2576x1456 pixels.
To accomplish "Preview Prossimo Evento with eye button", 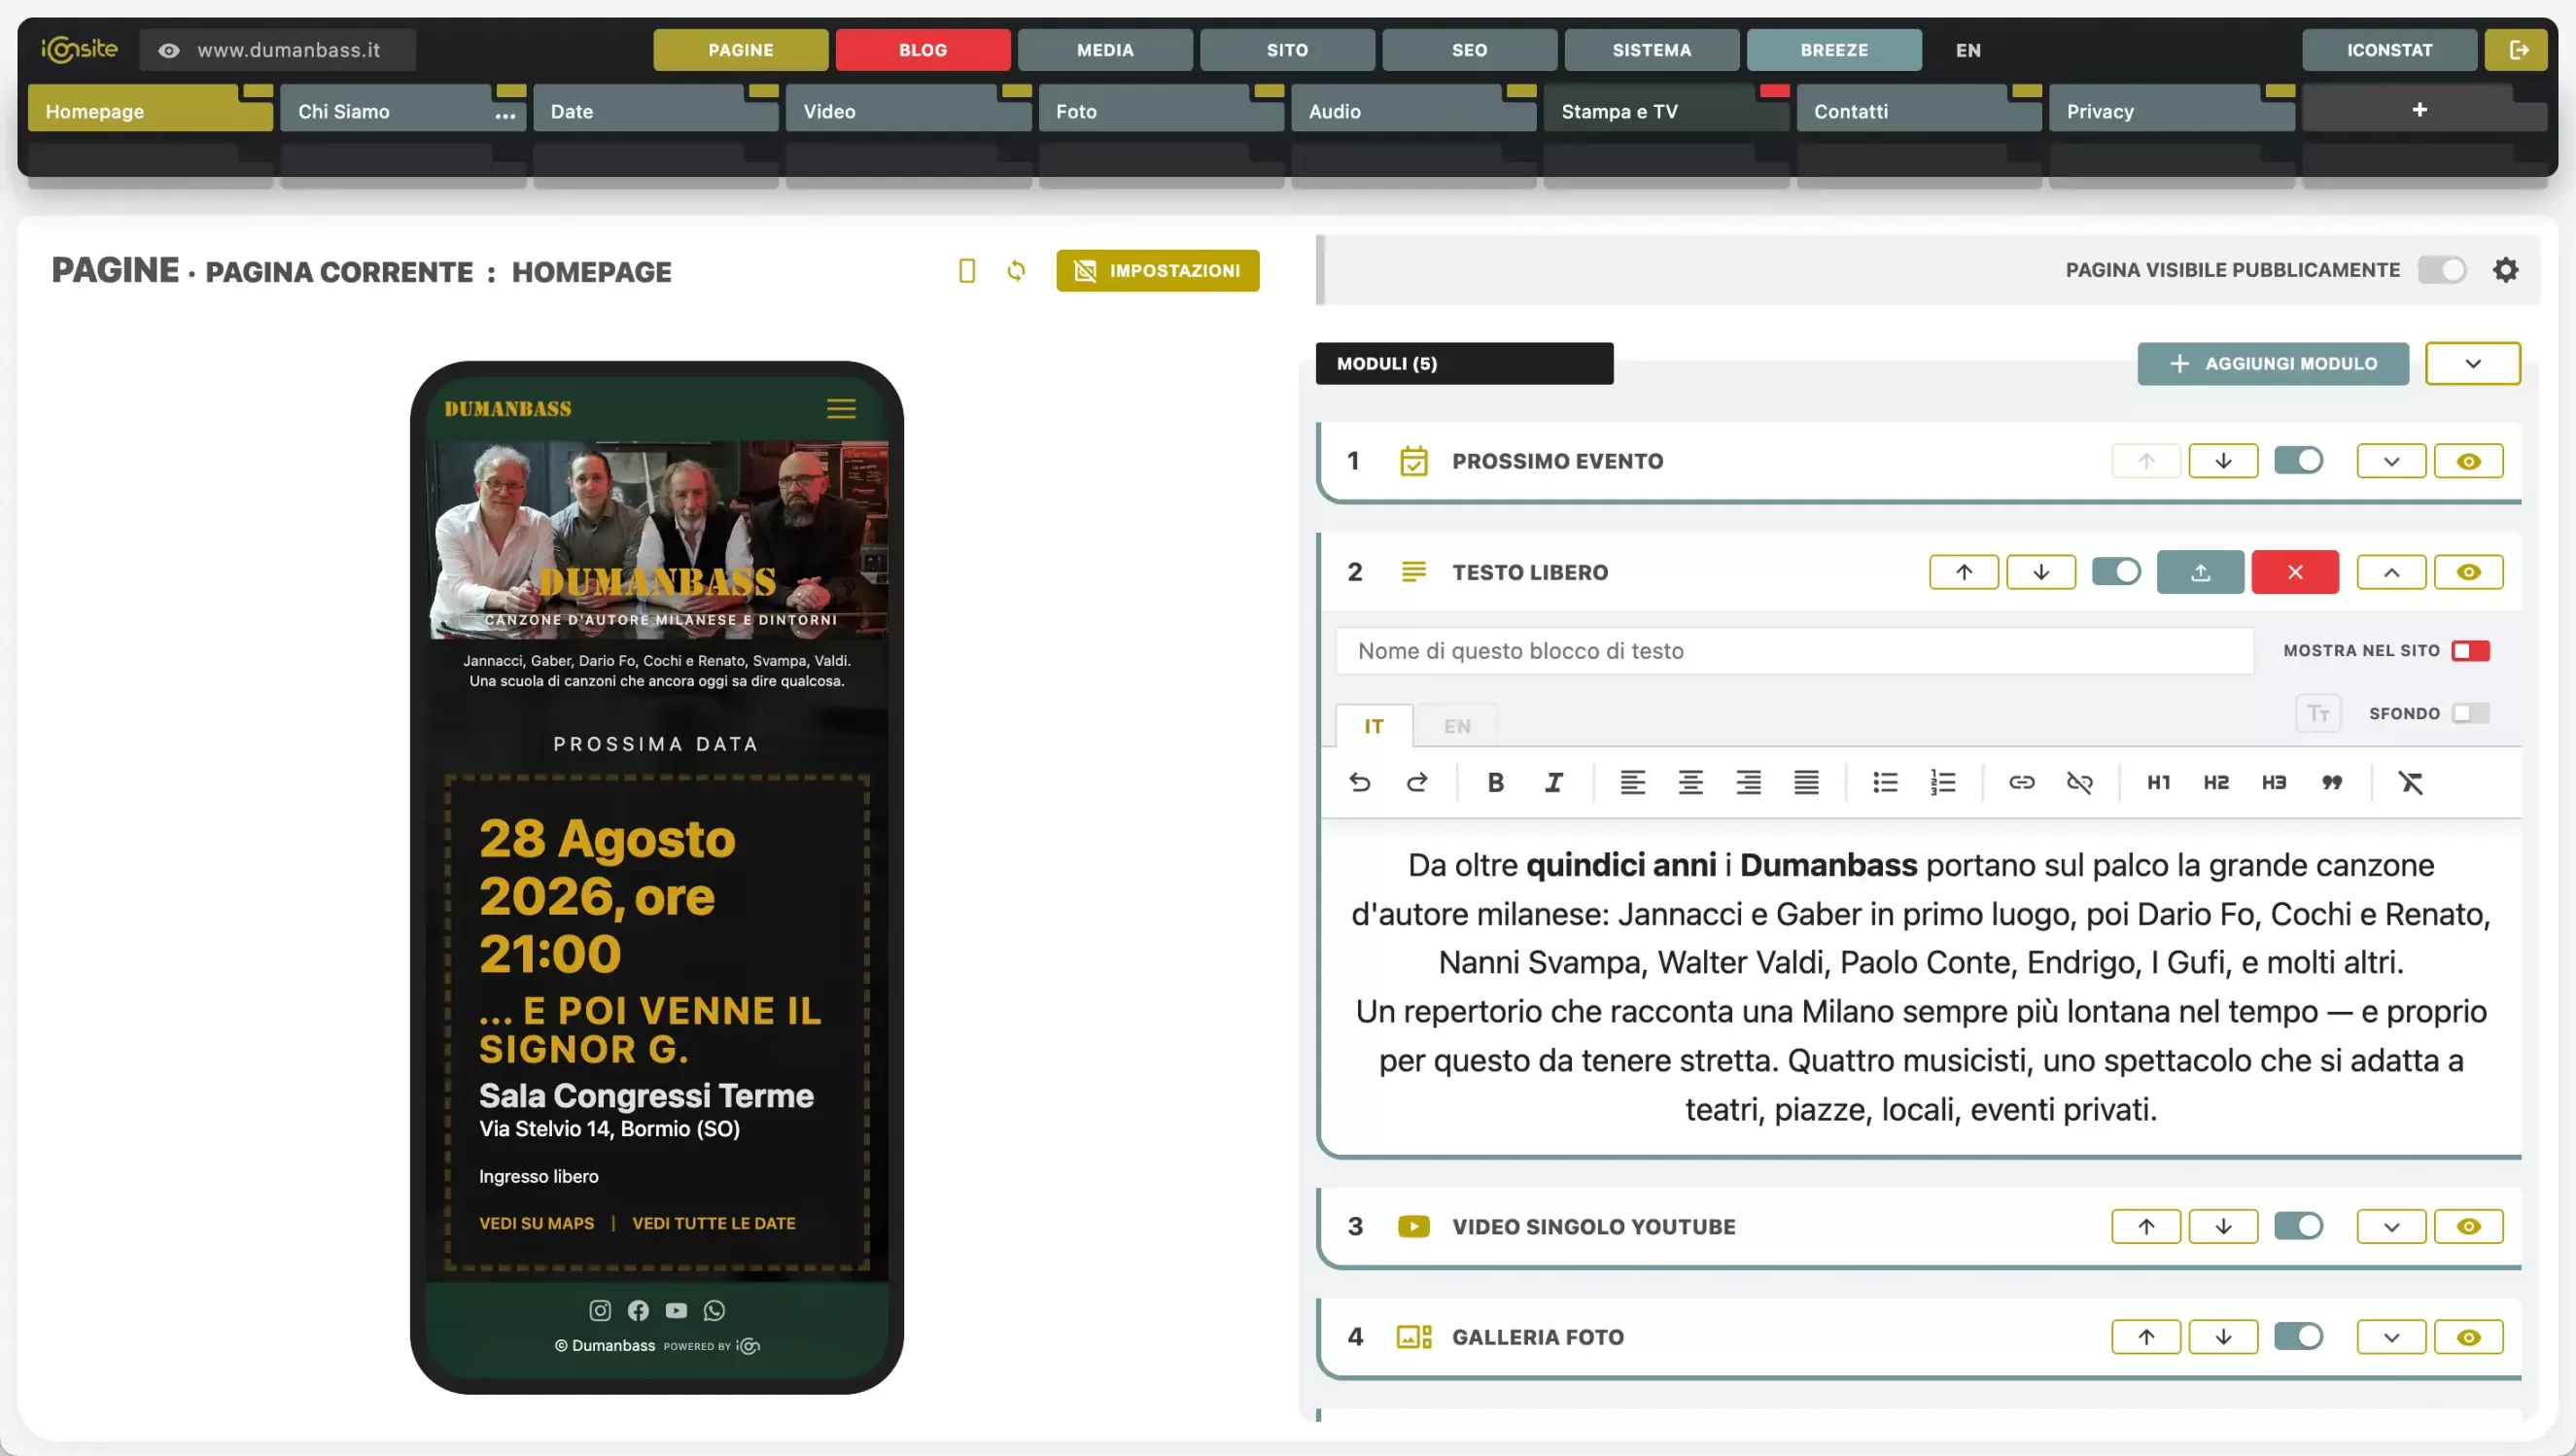I will pos(2468,461).
